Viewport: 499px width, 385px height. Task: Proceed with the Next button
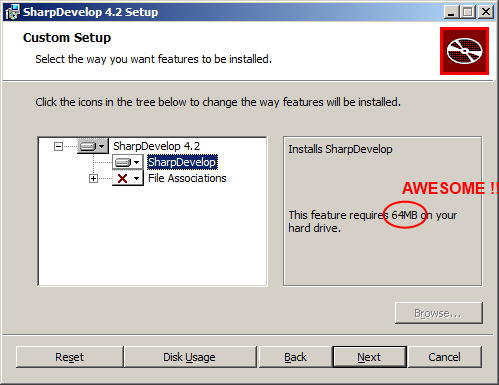tap(369, 357)
